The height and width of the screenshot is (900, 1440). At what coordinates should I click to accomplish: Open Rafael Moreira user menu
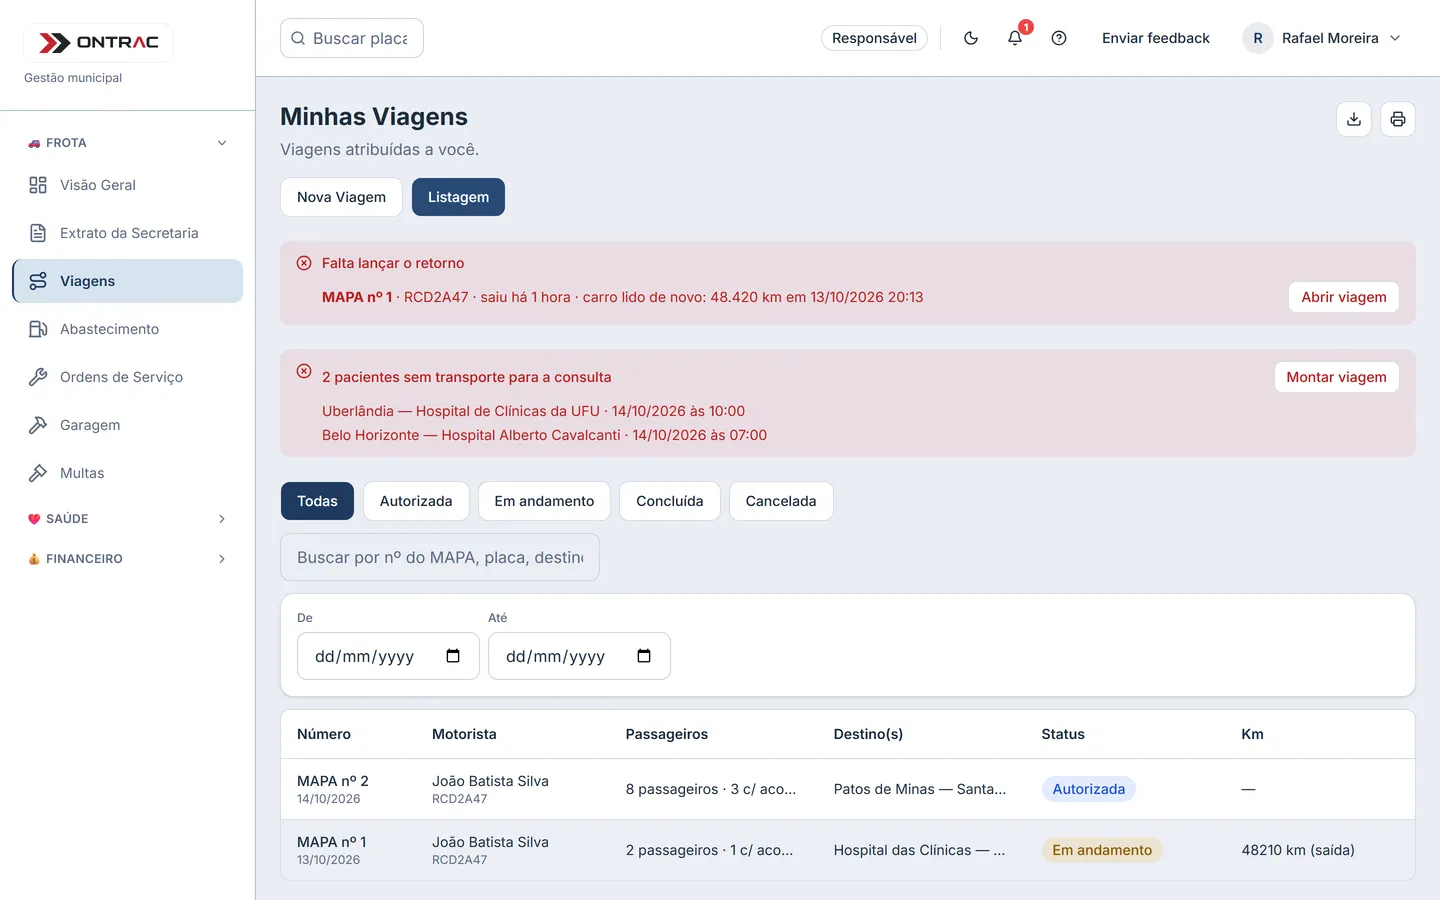(x=1322, y=38)
